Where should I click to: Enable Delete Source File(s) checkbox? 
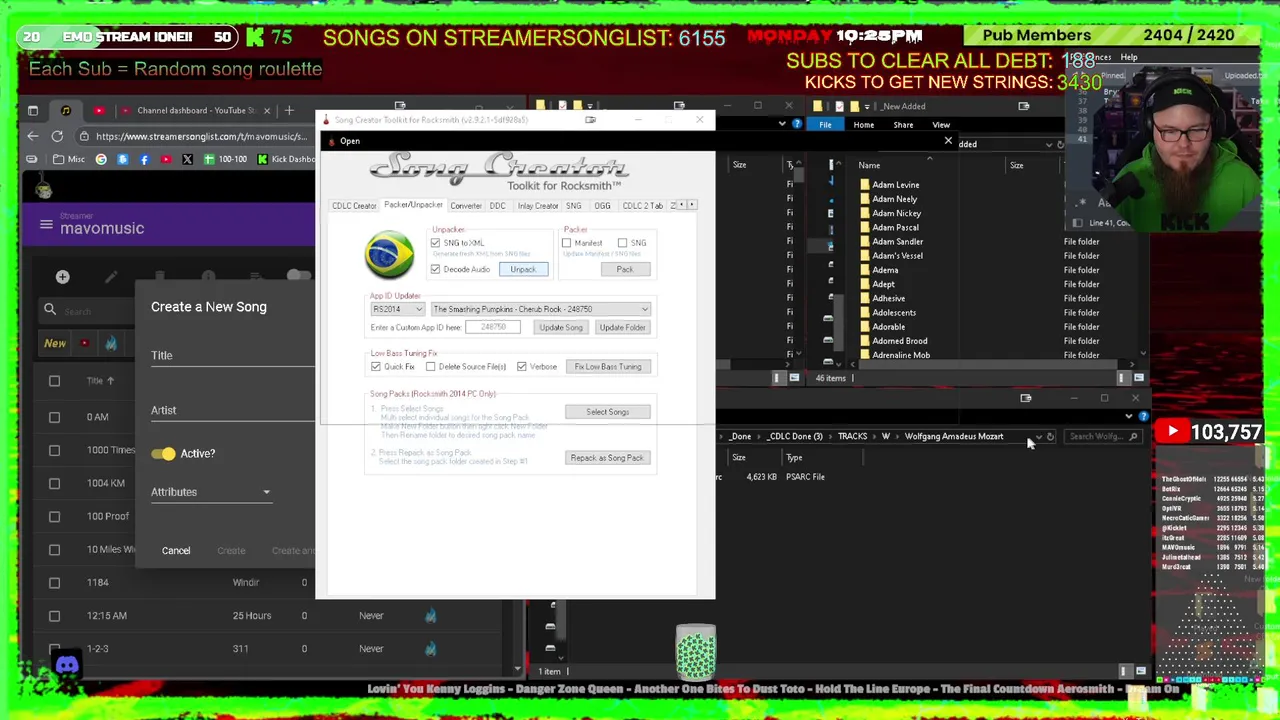click(430, 367)
